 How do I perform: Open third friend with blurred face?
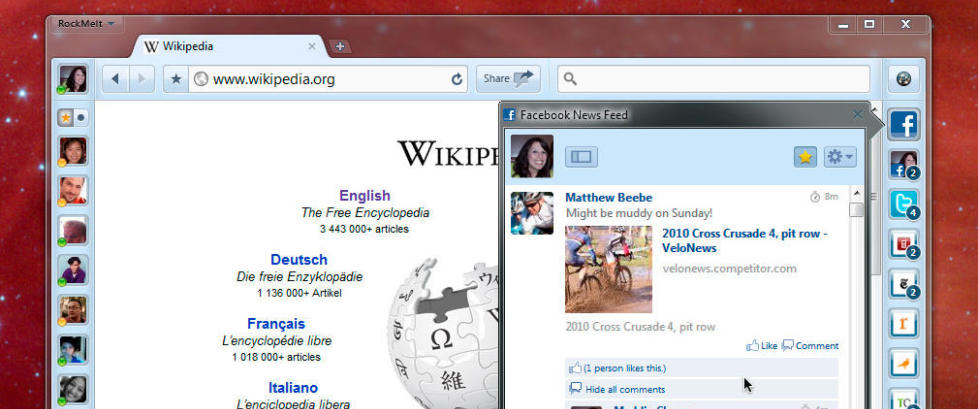[73, 231]
